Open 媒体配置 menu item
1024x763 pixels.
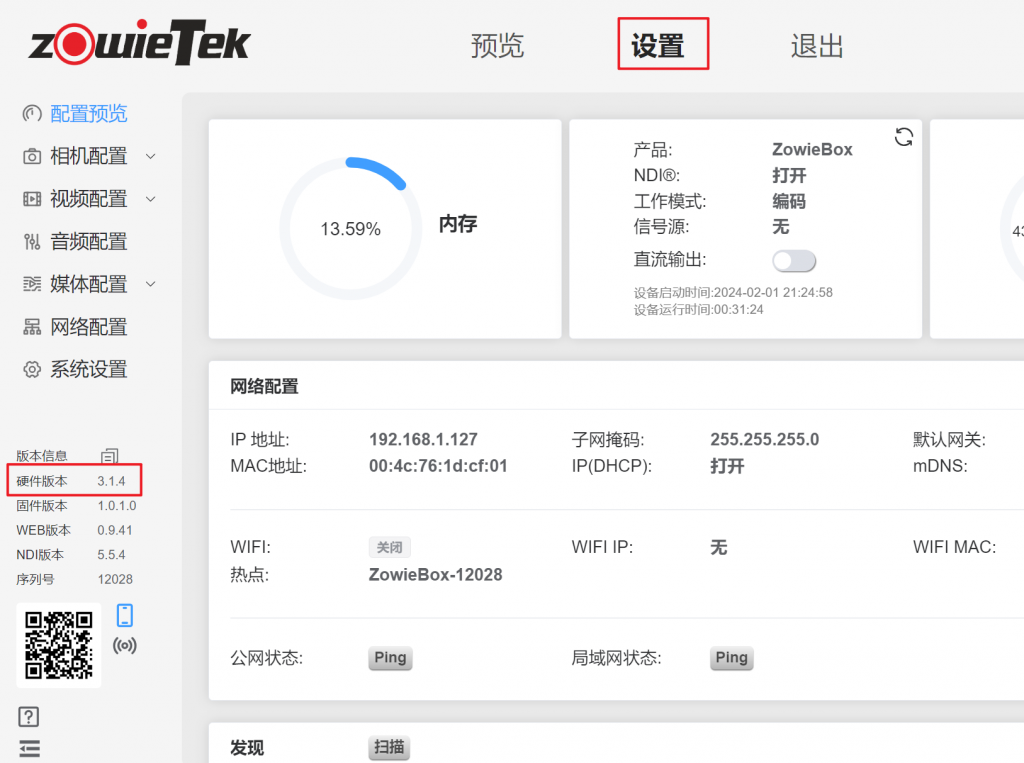(89, 284)
